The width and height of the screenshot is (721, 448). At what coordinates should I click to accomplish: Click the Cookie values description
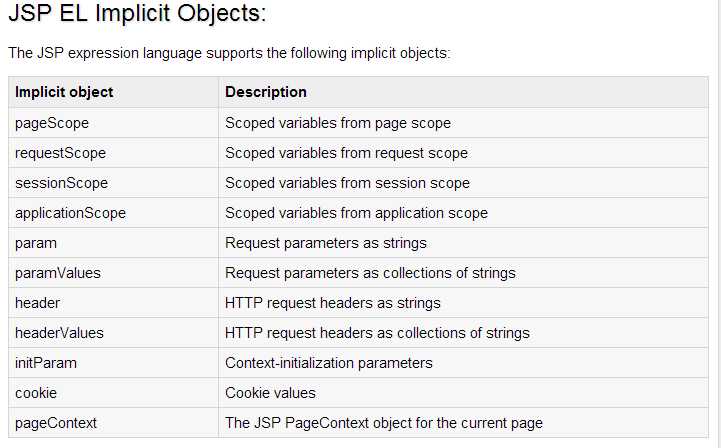[270, 393]
